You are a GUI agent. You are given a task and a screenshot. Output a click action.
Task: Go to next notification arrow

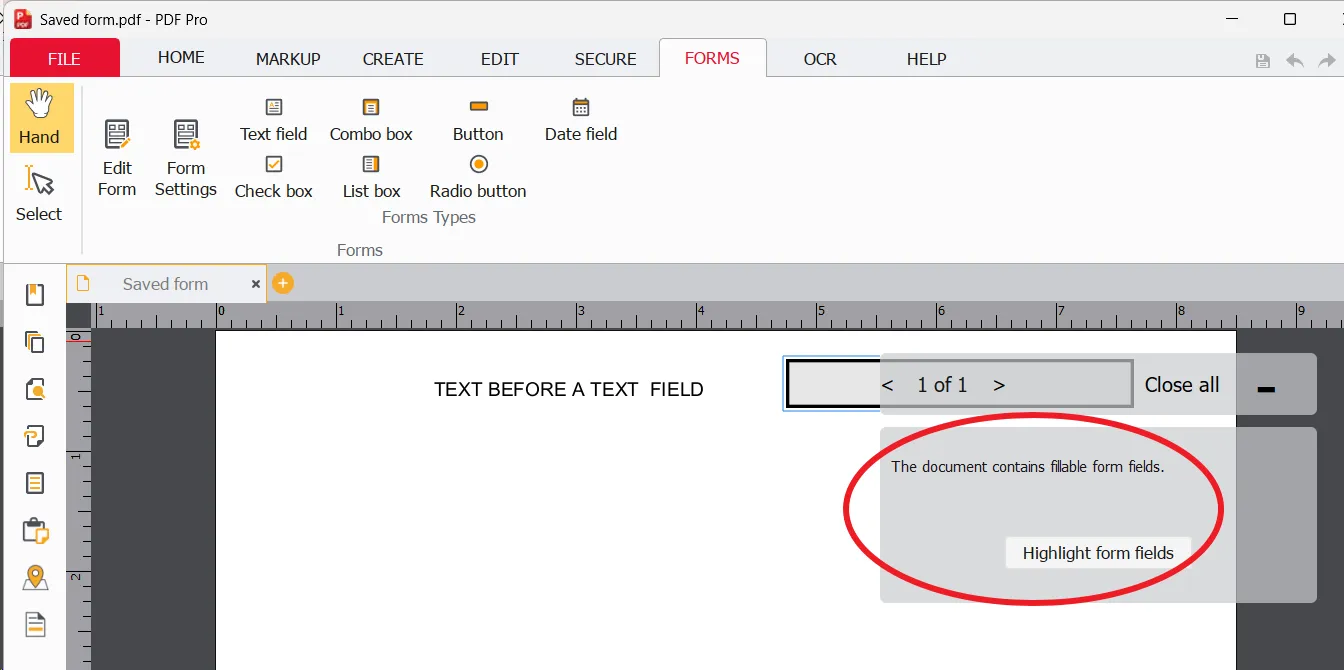click(999, 385)
